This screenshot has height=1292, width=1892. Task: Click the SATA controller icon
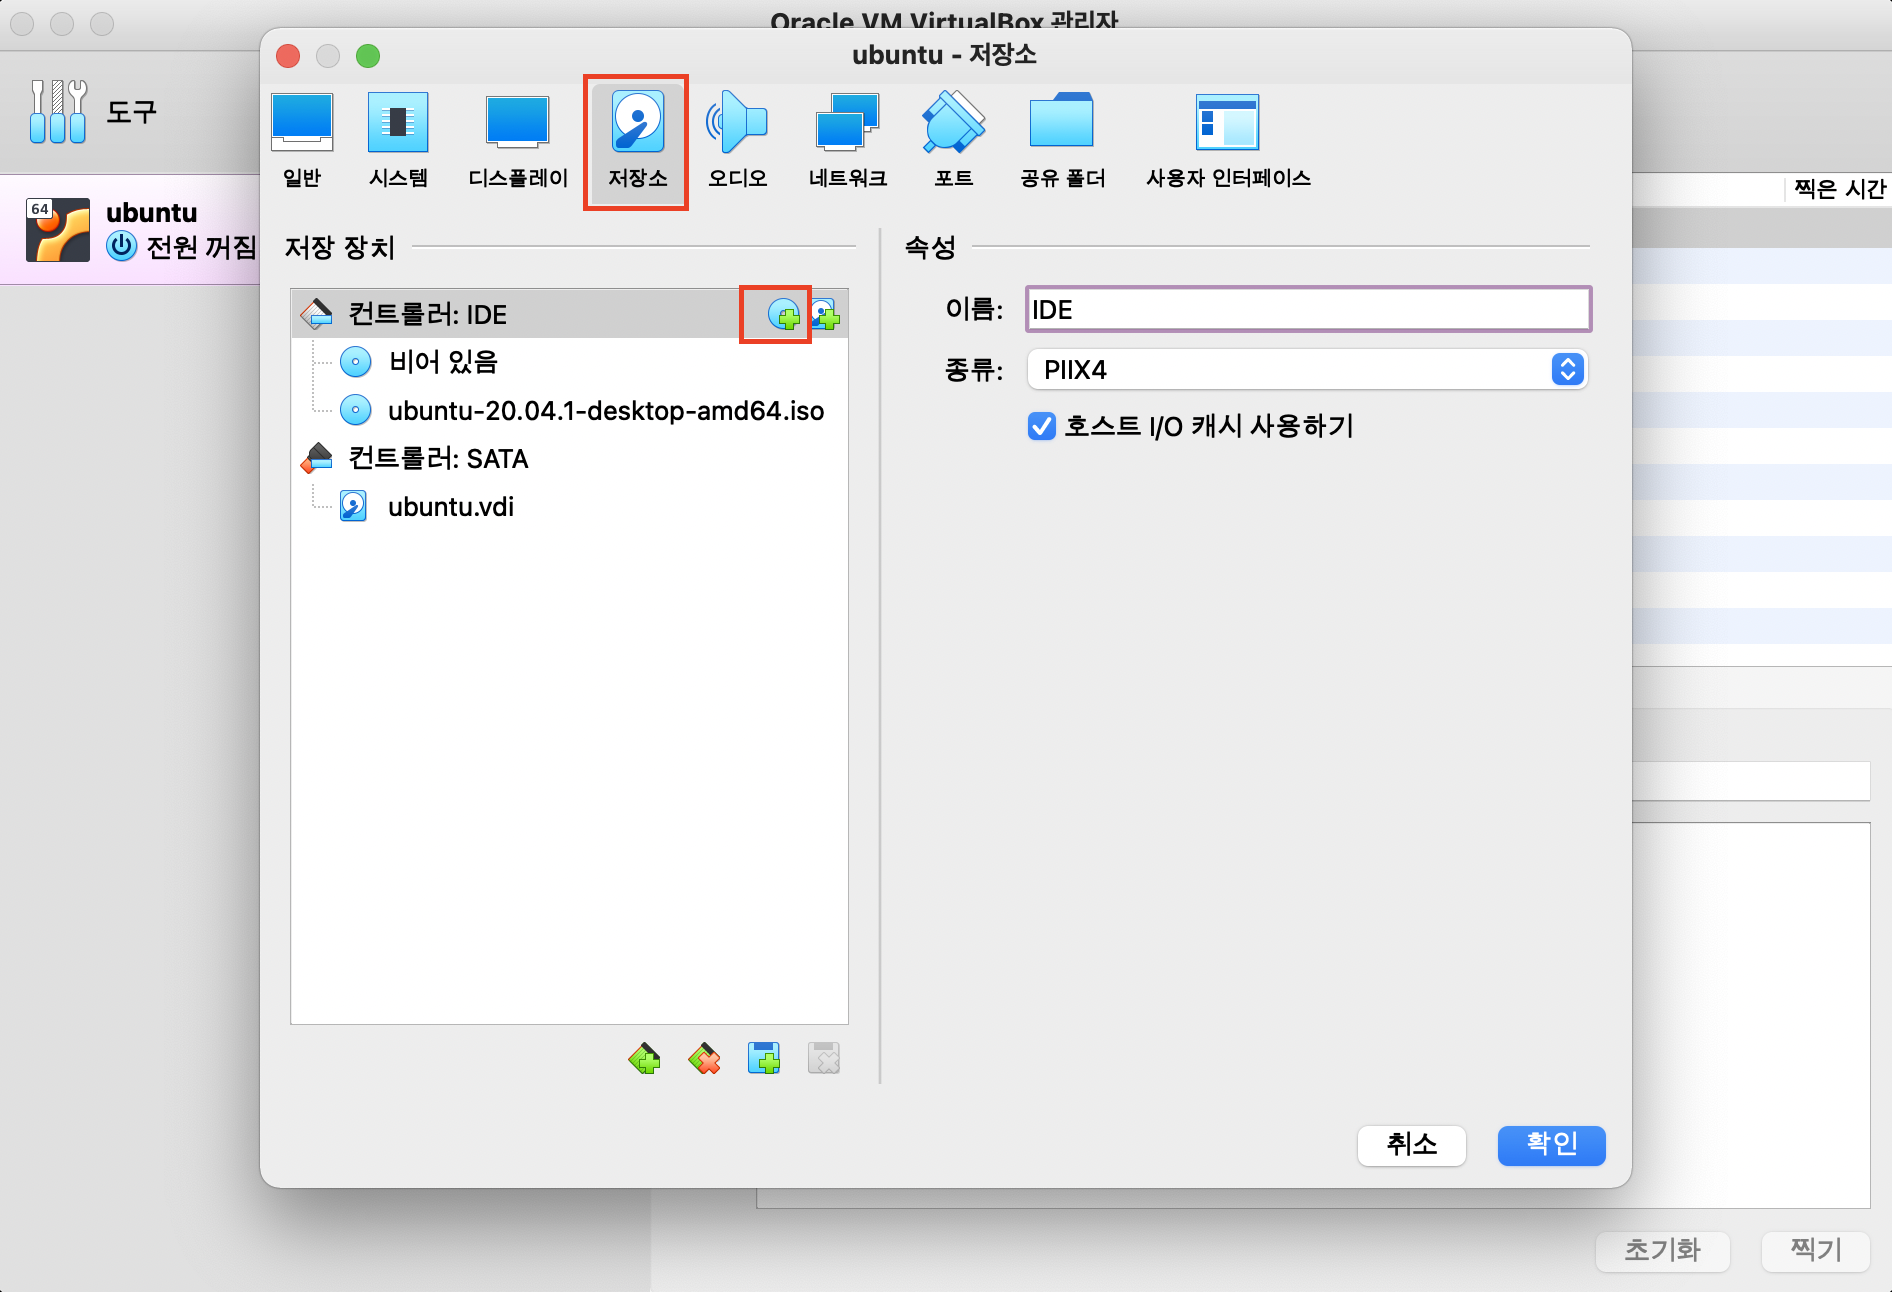pos(317,458)
